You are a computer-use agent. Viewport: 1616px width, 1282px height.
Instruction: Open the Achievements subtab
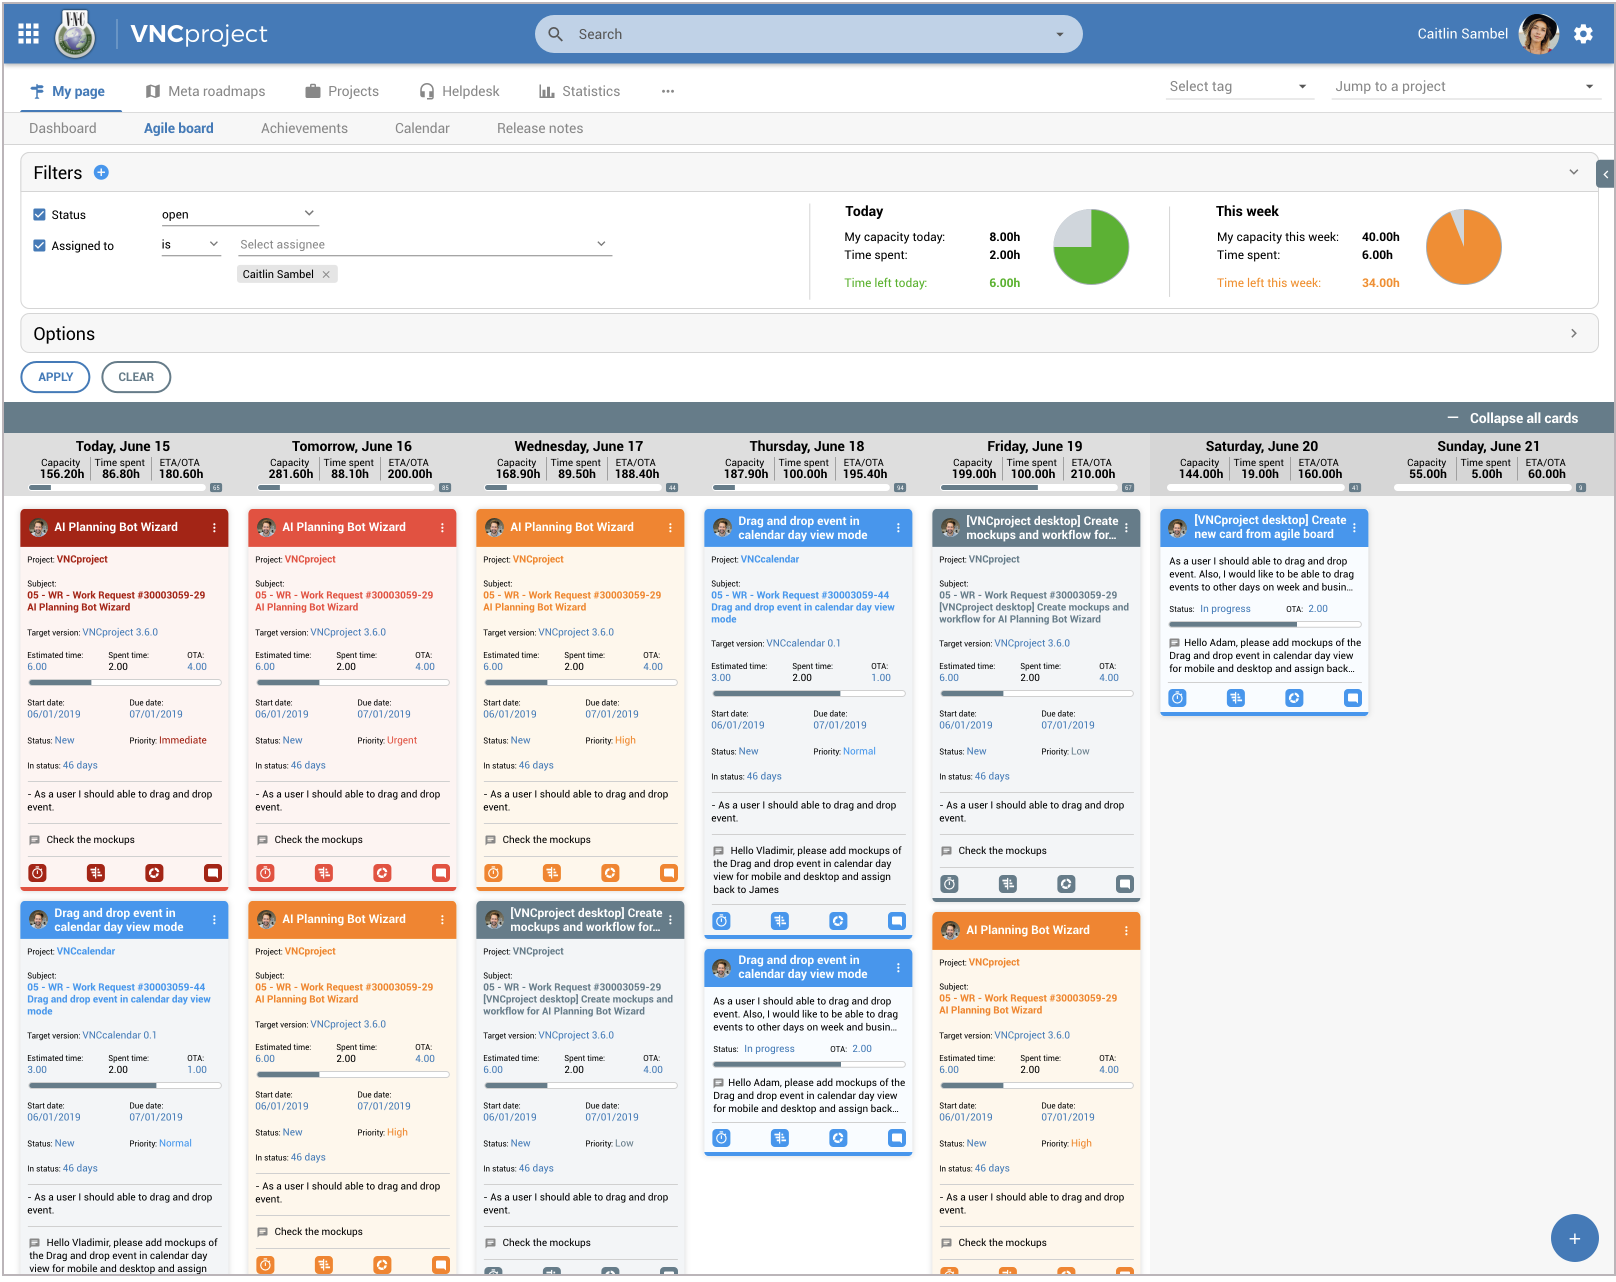pyautogui.click(x=304, y=128)
